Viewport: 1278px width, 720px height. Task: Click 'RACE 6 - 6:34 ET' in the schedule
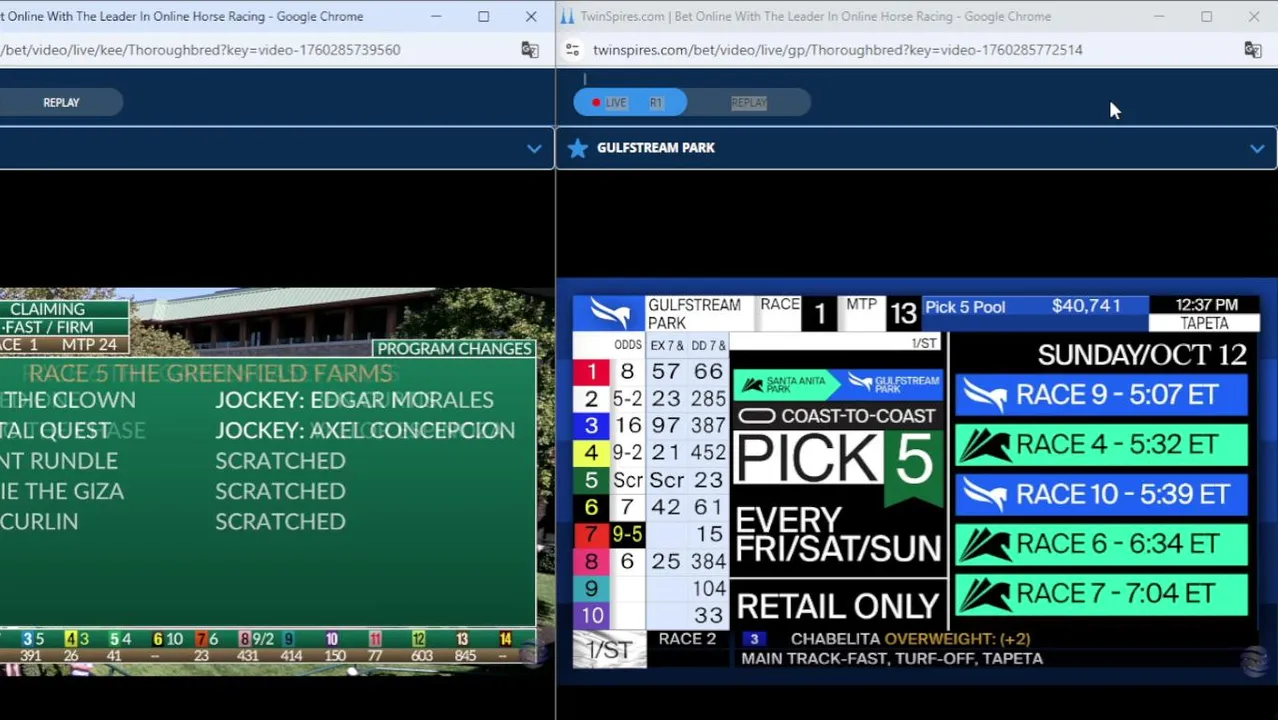1101,544
